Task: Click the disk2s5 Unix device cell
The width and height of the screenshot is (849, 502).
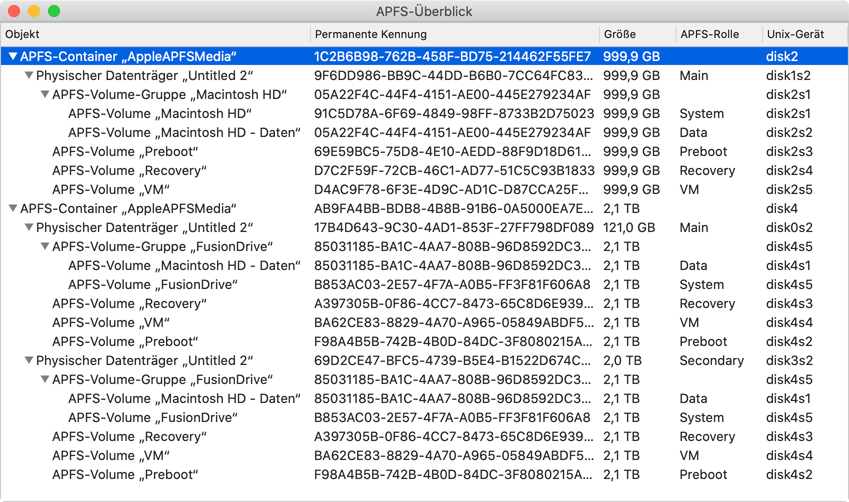Action: 789,190
